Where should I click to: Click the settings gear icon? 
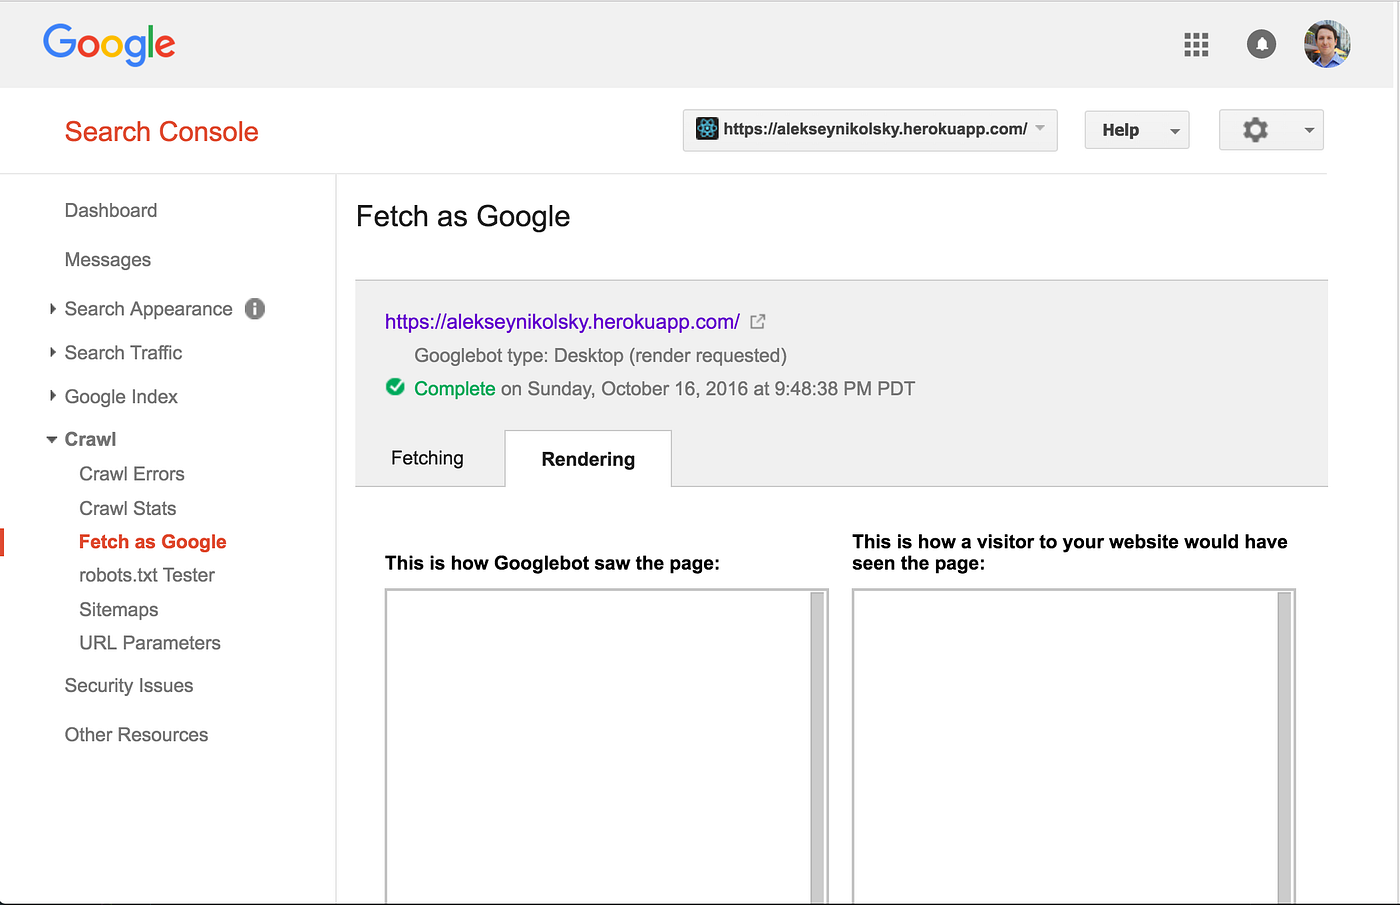coord(1258,129)
